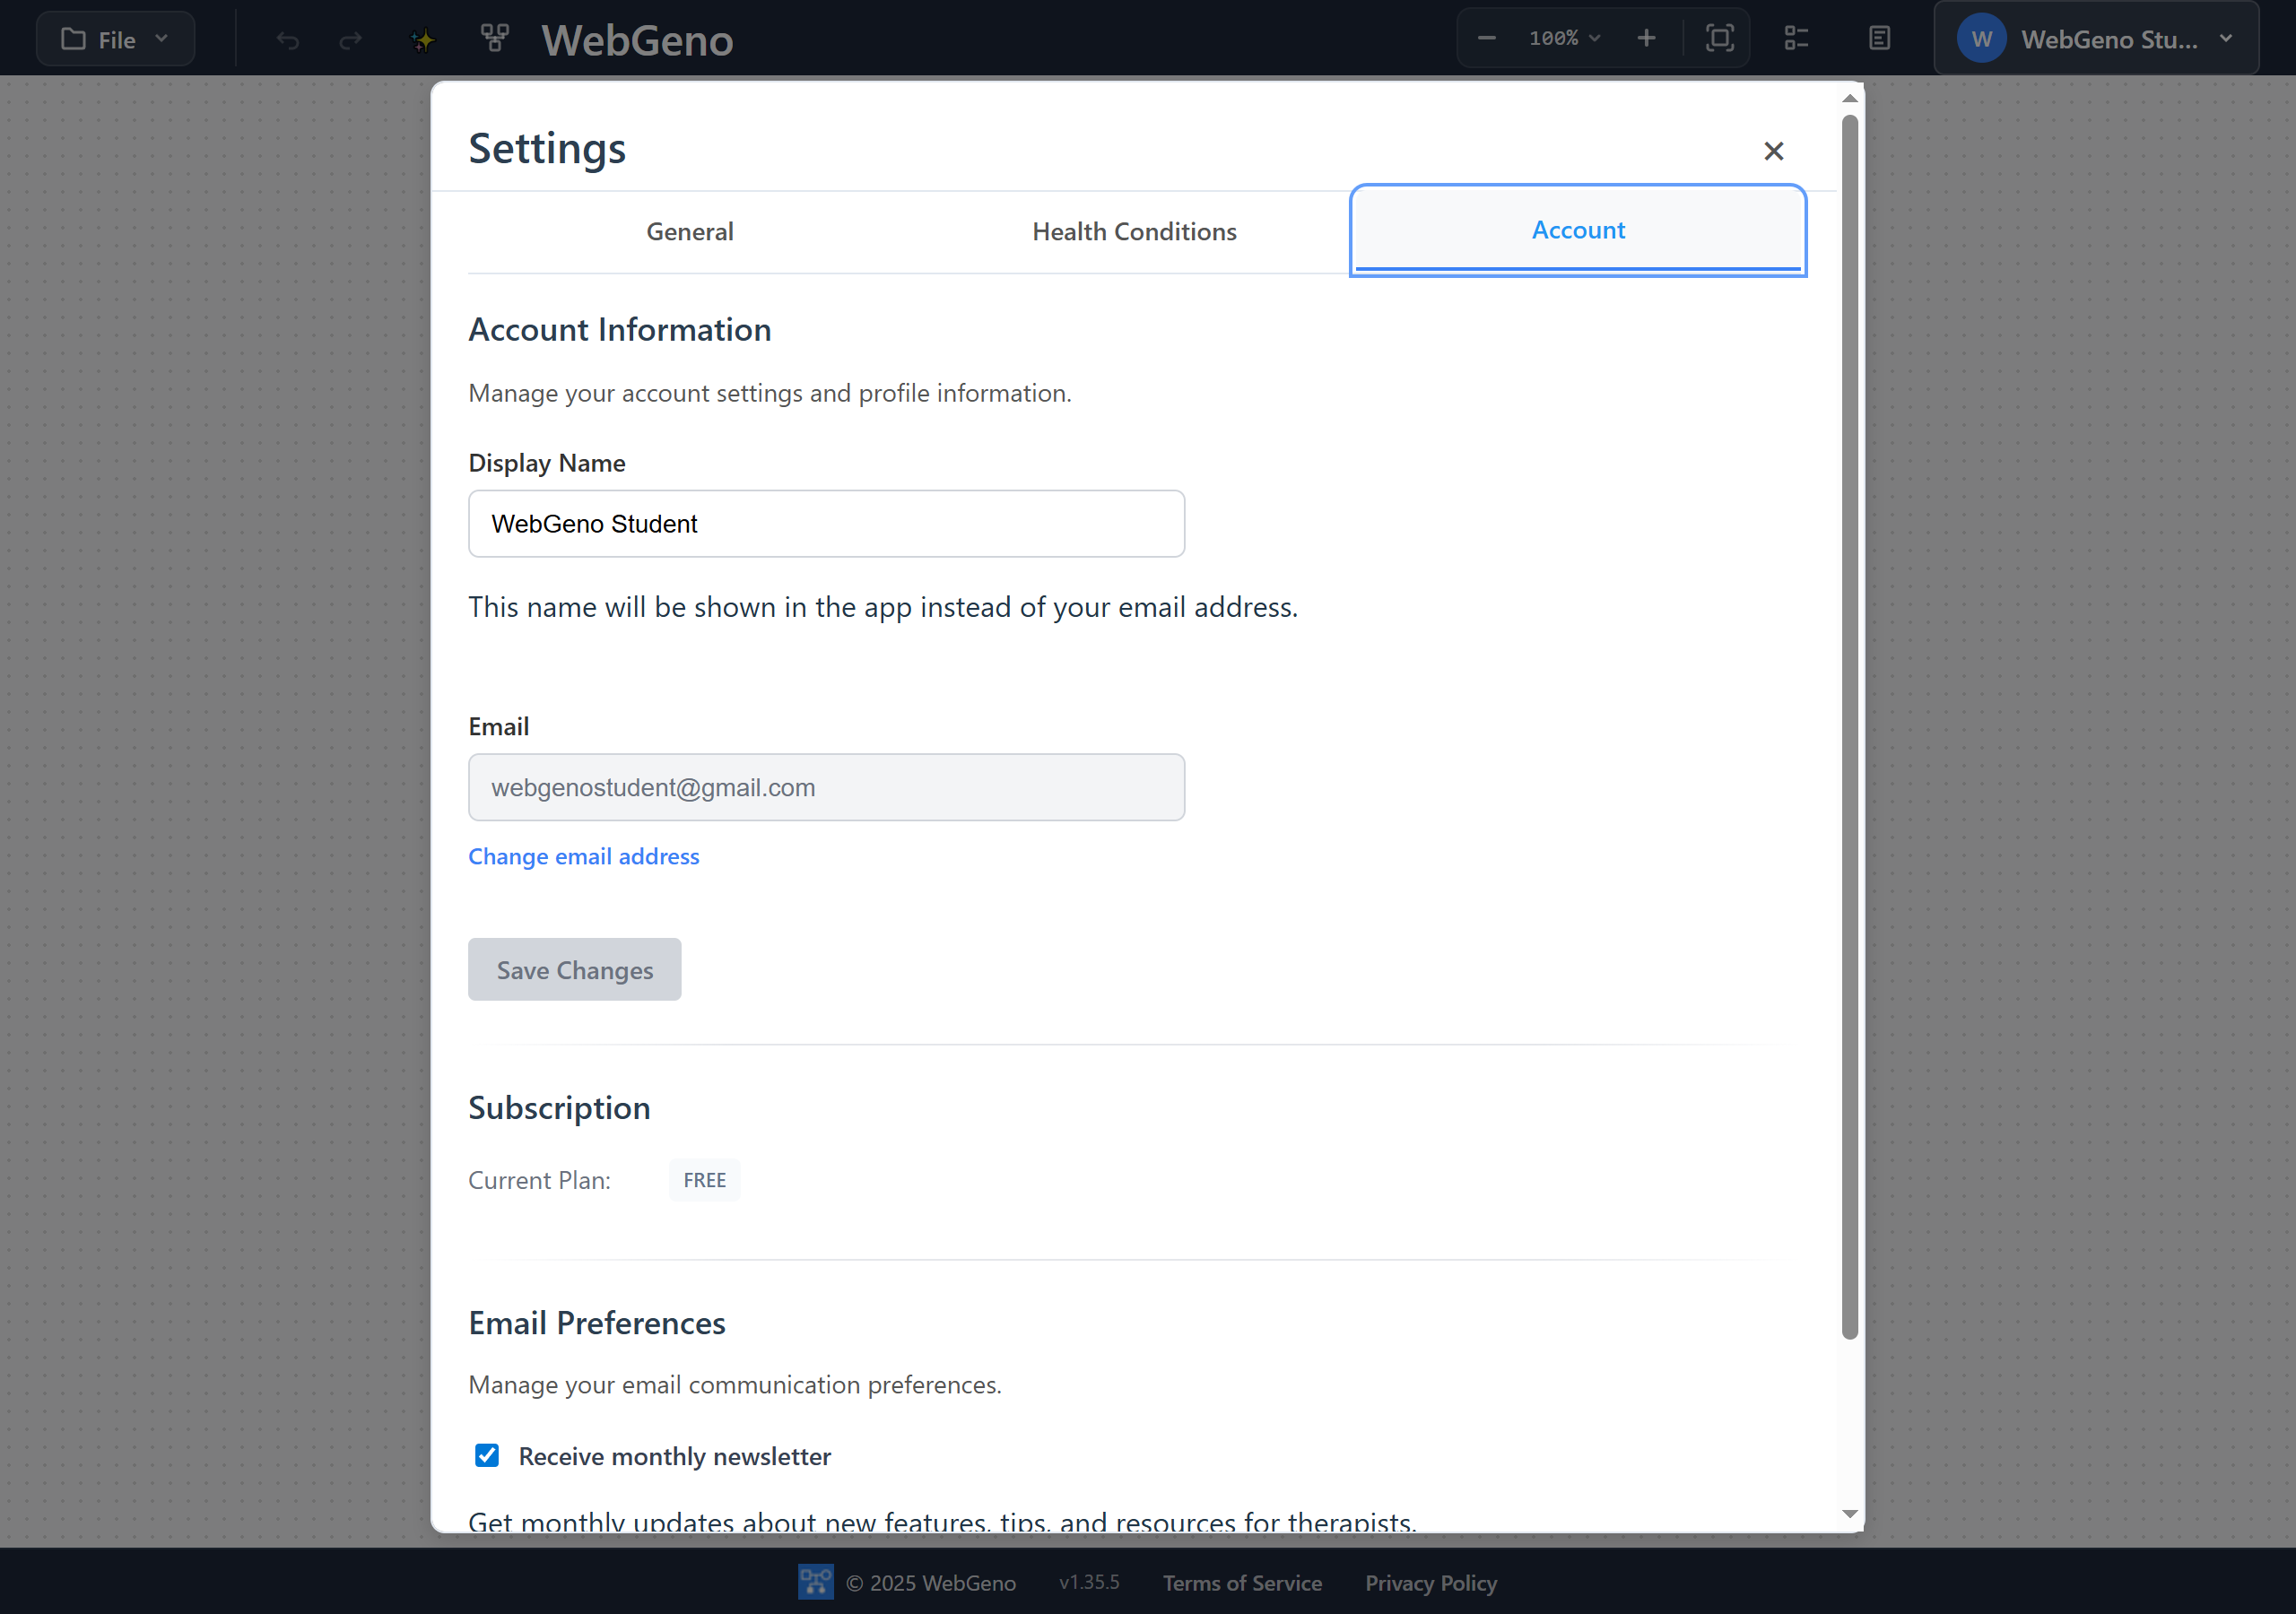Close the Settings dialog
This screenshot has width=2296, height=1614.
coord(1773,151)
